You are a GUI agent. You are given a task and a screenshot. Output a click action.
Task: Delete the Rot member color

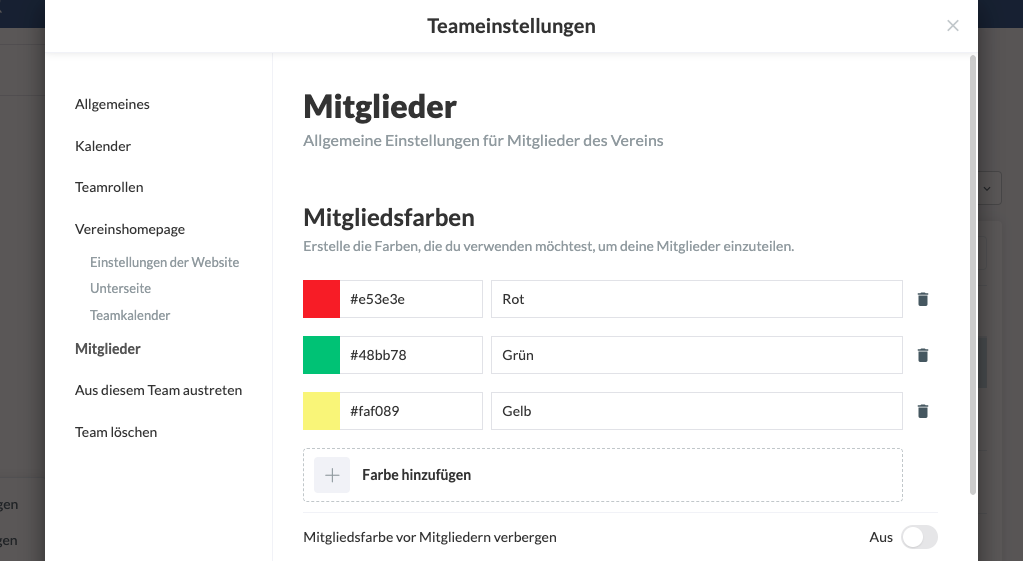tap(923, 299)
